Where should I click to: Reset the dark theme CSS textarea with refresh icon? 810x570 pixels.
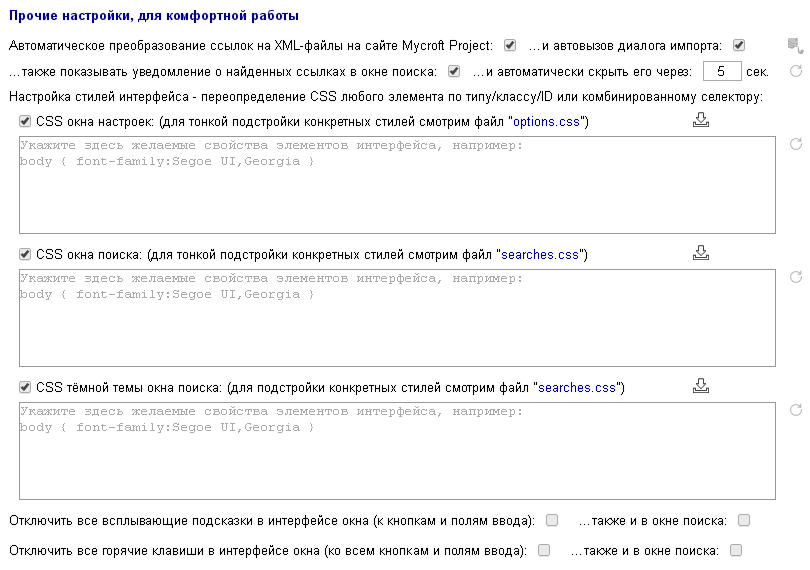(x=796, y=410)
